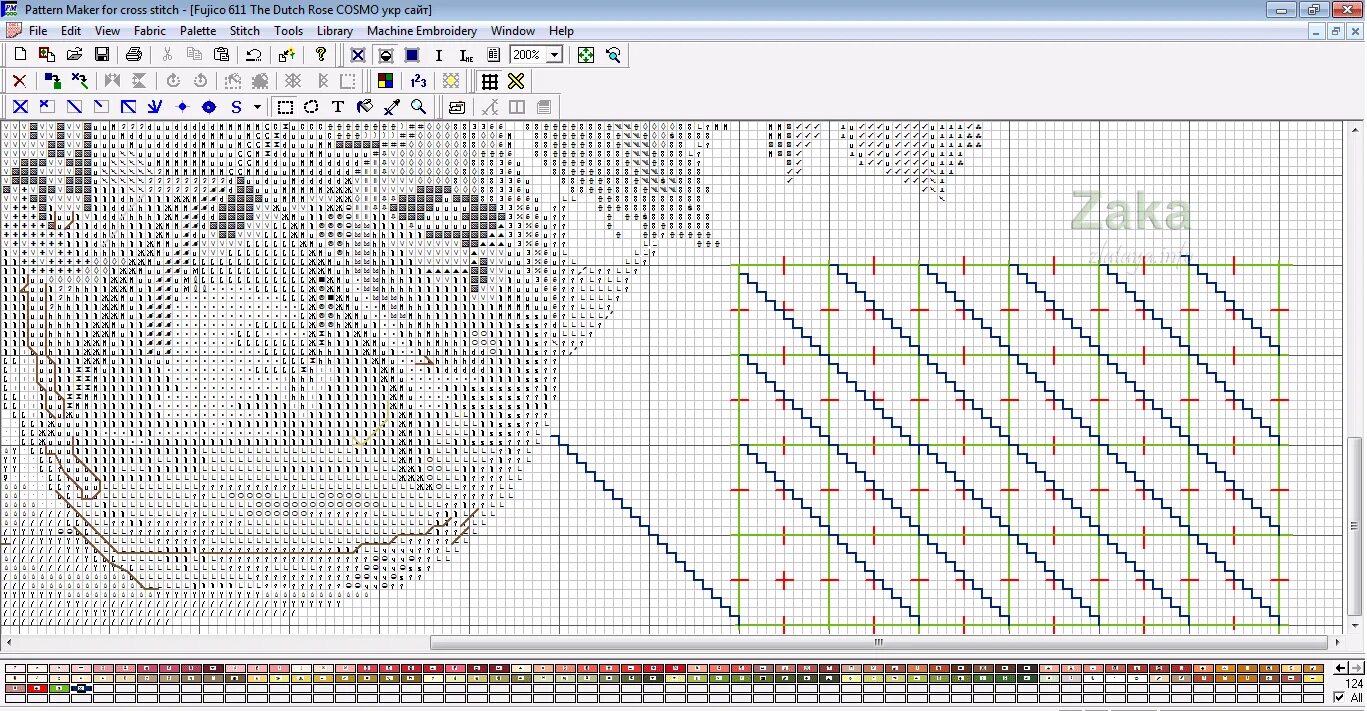The width and height of the screenshot is (1367, 711).
Task: Select the French knot tool
Action: [182, 107]
